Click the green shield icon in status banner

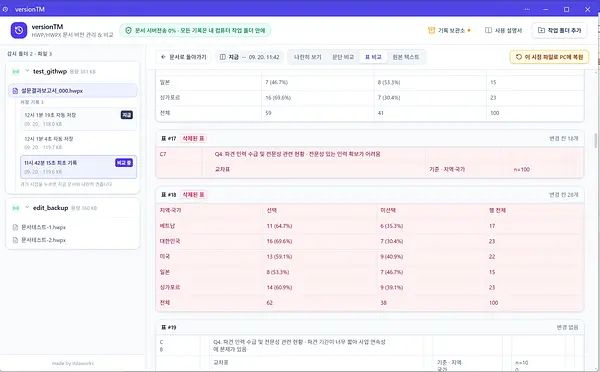click(x=129, y=30)
